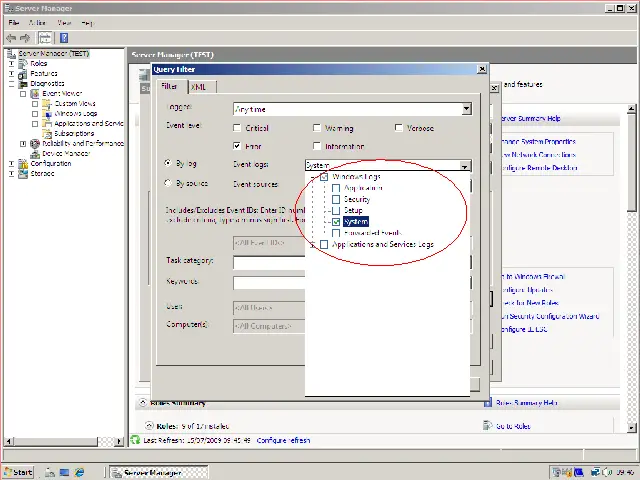Open the File menu
640x480 pixels.
[13, 23]
